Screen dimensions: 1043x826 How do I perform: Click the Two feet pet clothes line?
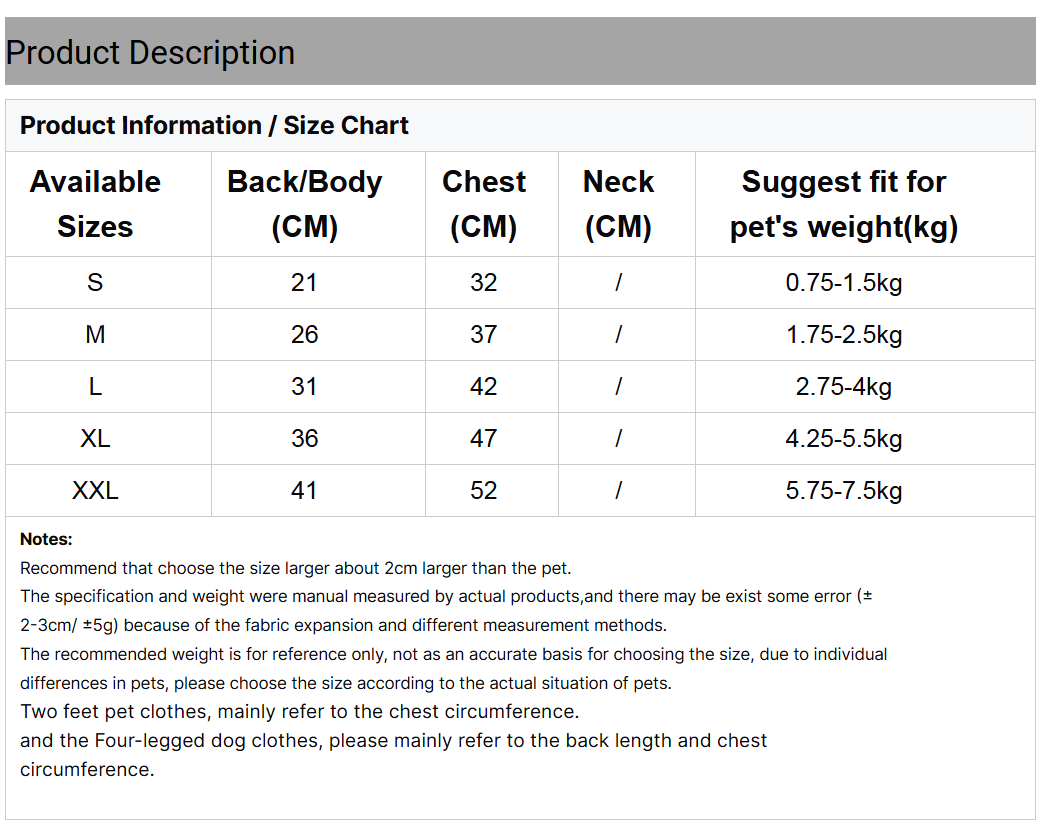tap(299, 712)
